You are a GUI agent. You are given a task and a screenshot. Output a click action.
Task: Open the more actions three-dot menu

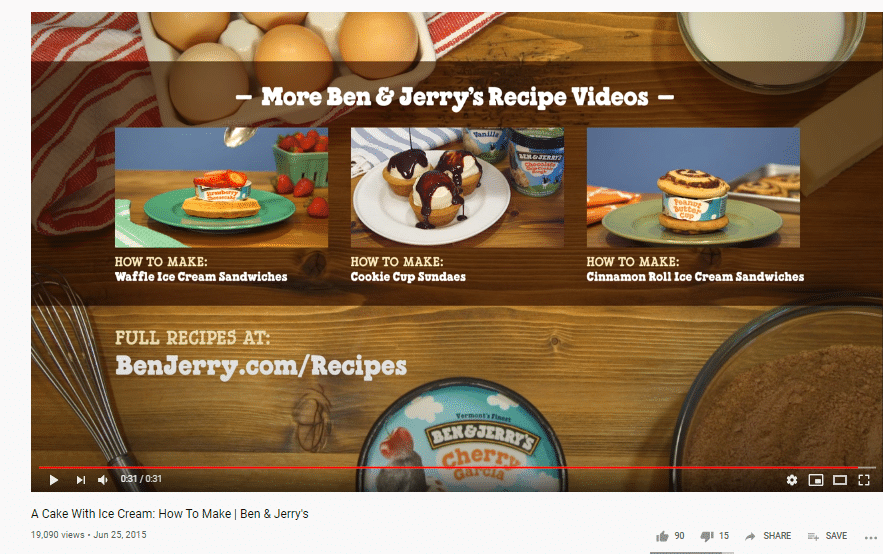coord(871,538)
